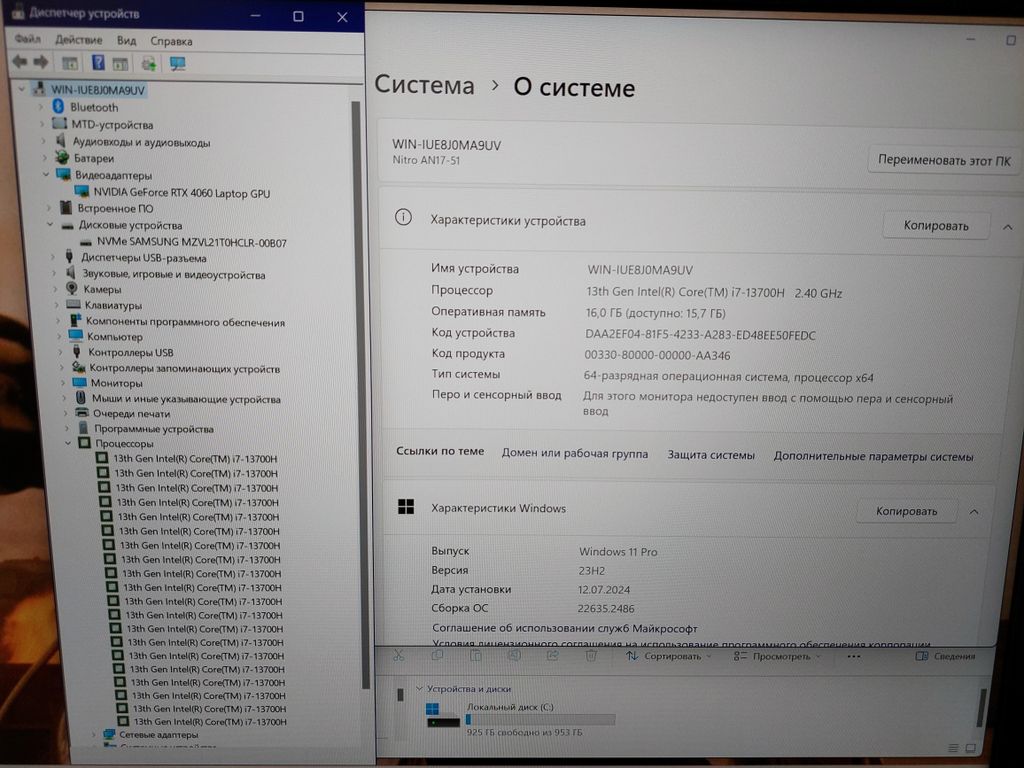Click the Переименовать этот ПК button
Image resolution: width=1024 pixels, height=768 pixels.
[943, 160]
